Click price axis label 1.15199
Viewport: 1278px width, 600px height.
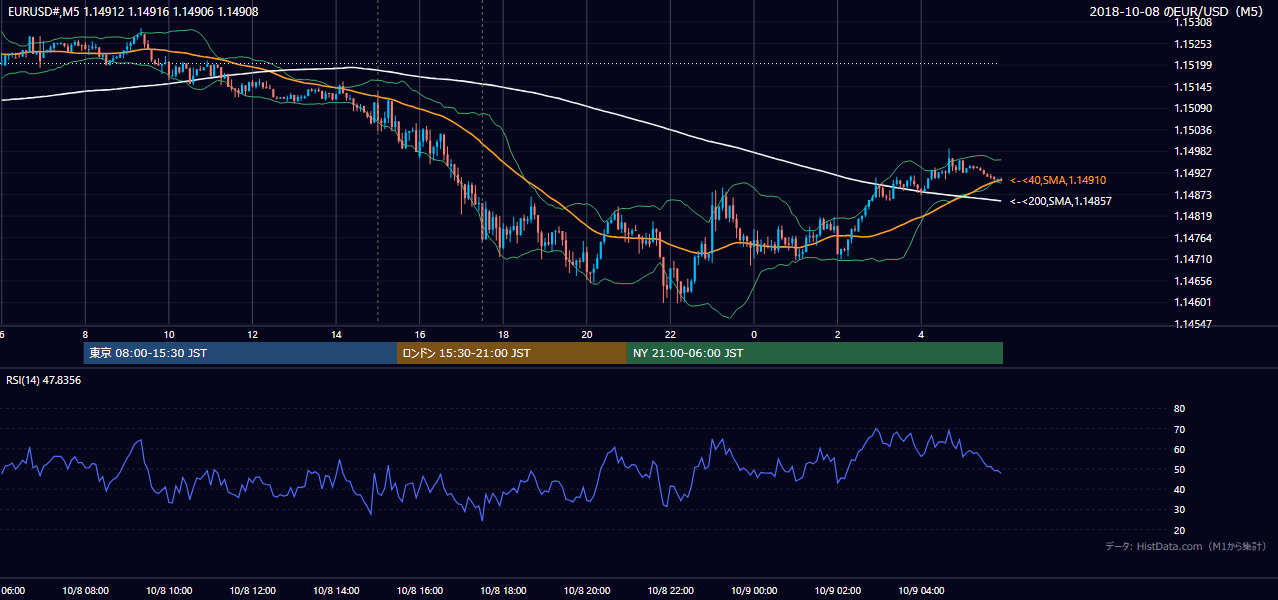pyautogui.click(x=1192, y=65)
